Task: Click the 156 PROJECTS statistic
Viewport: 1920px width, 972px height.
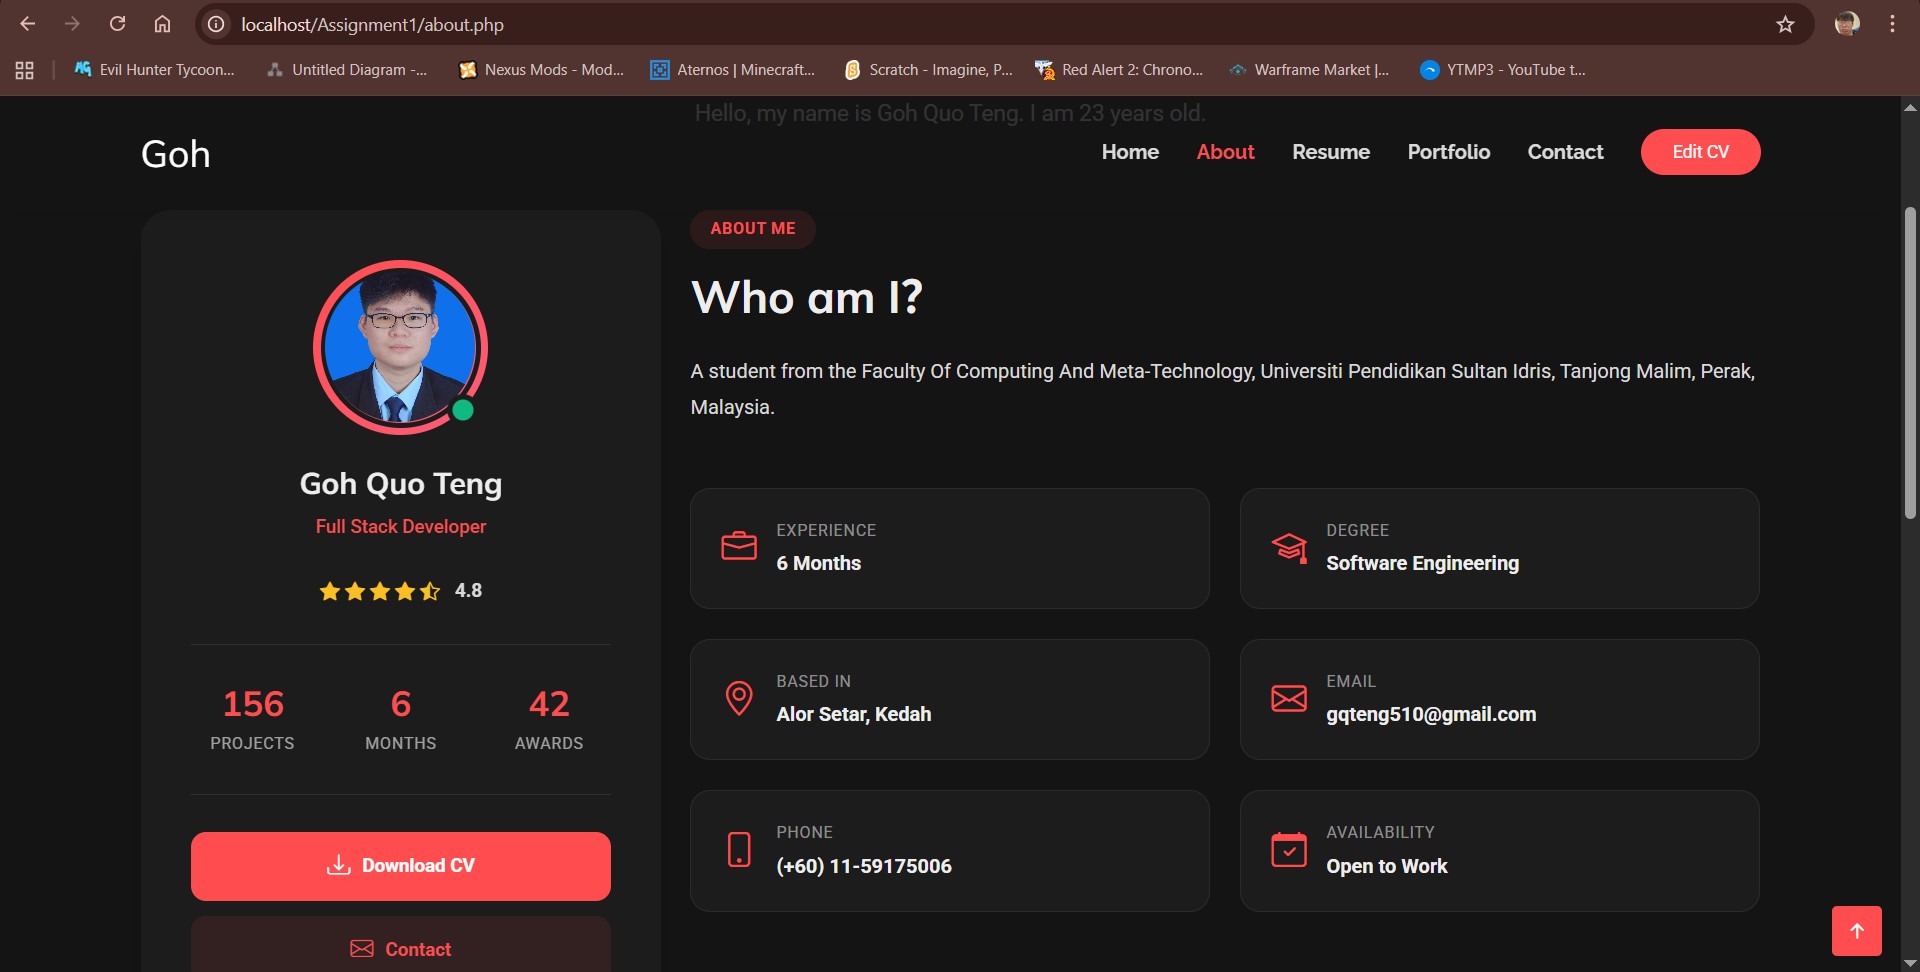Action: click(253, 719)
